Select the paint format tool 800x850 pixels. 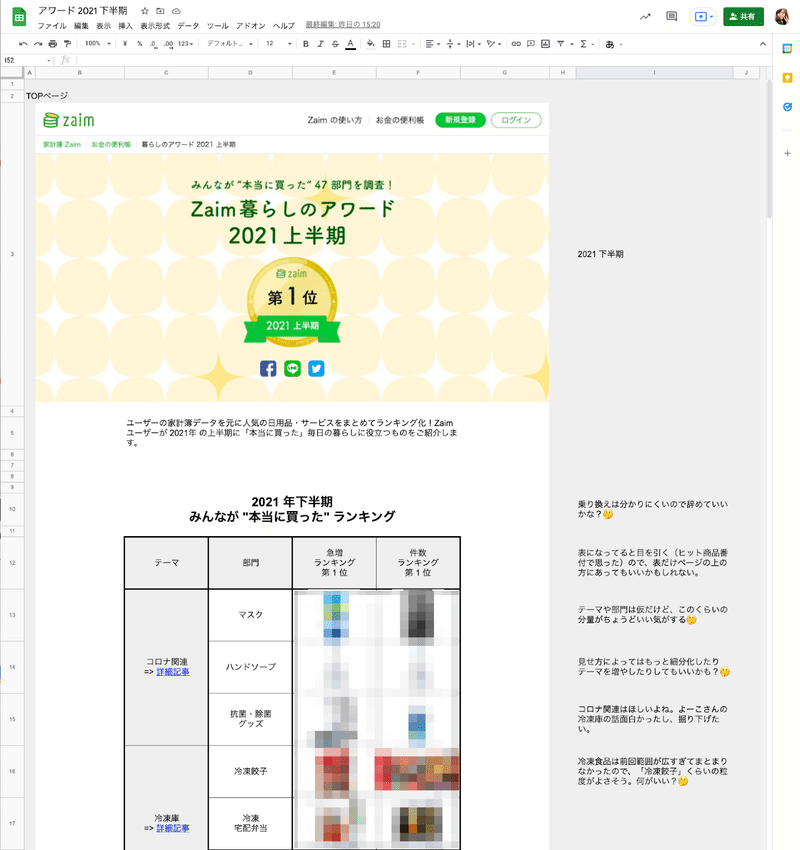67,44
